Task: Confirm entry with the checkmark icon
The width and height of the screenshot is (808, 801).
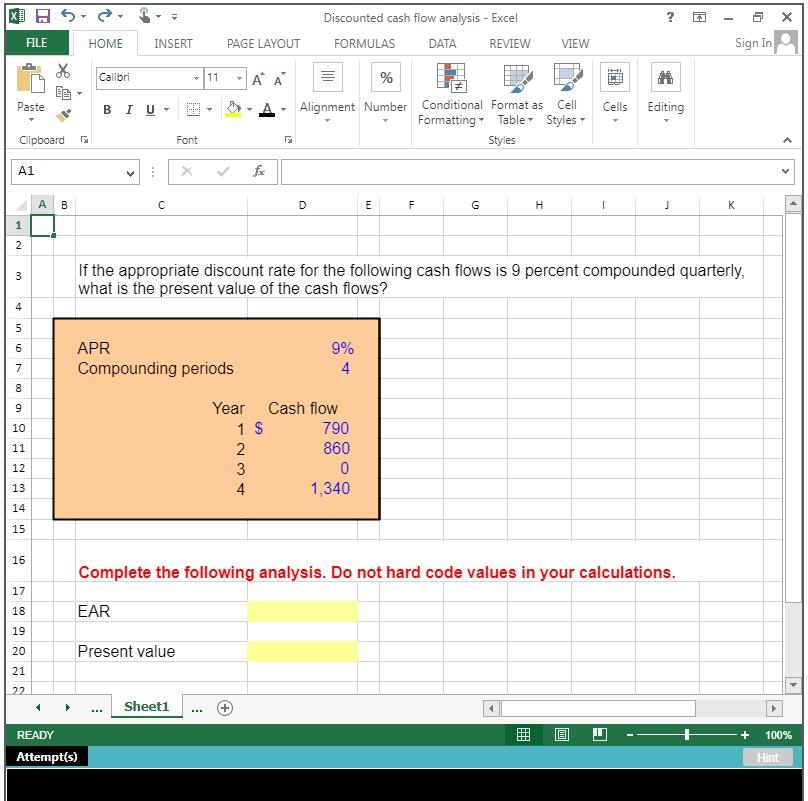Action: pyautogui.click(x=223, y=171)
